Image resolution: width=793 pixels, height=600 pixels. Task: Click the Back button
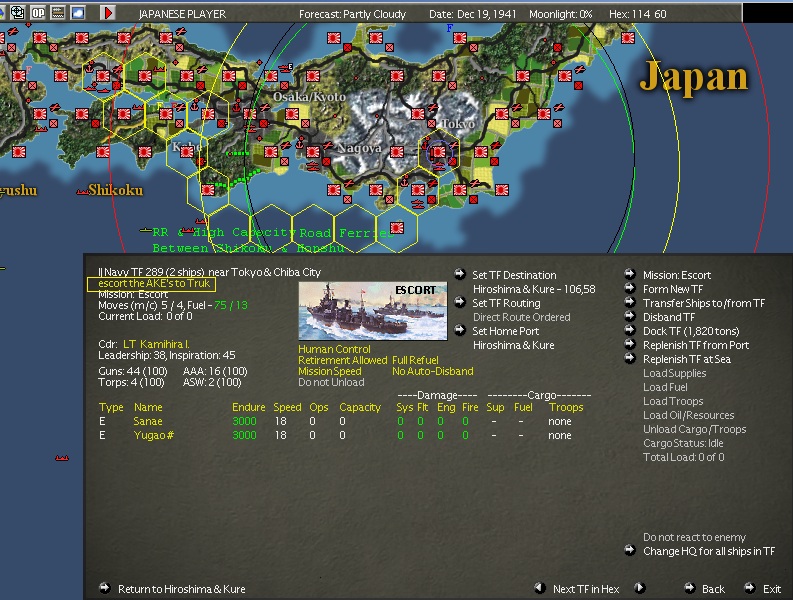pyautogui.click(x=713, y=589)
